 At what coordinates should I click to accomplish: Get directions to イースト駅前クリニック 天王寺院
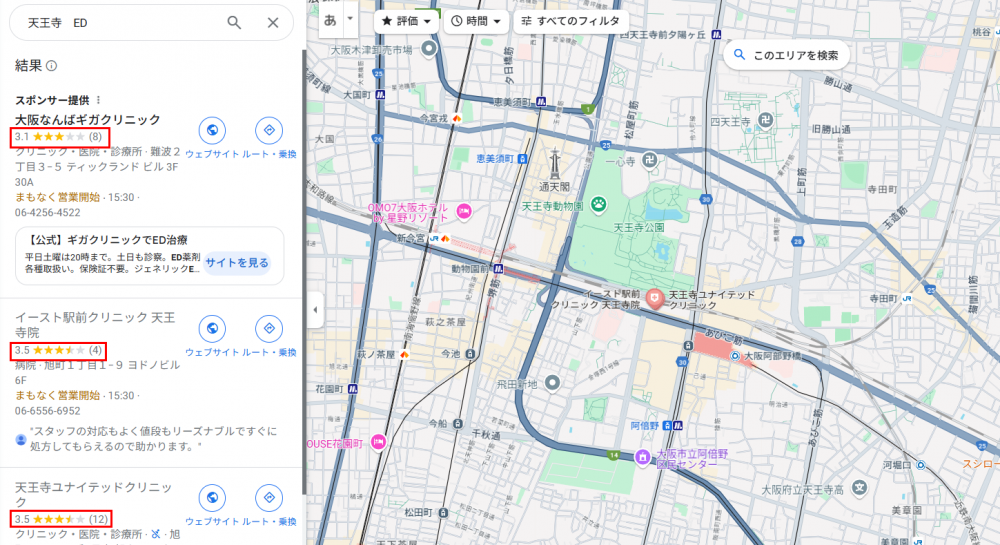point(267,328)
